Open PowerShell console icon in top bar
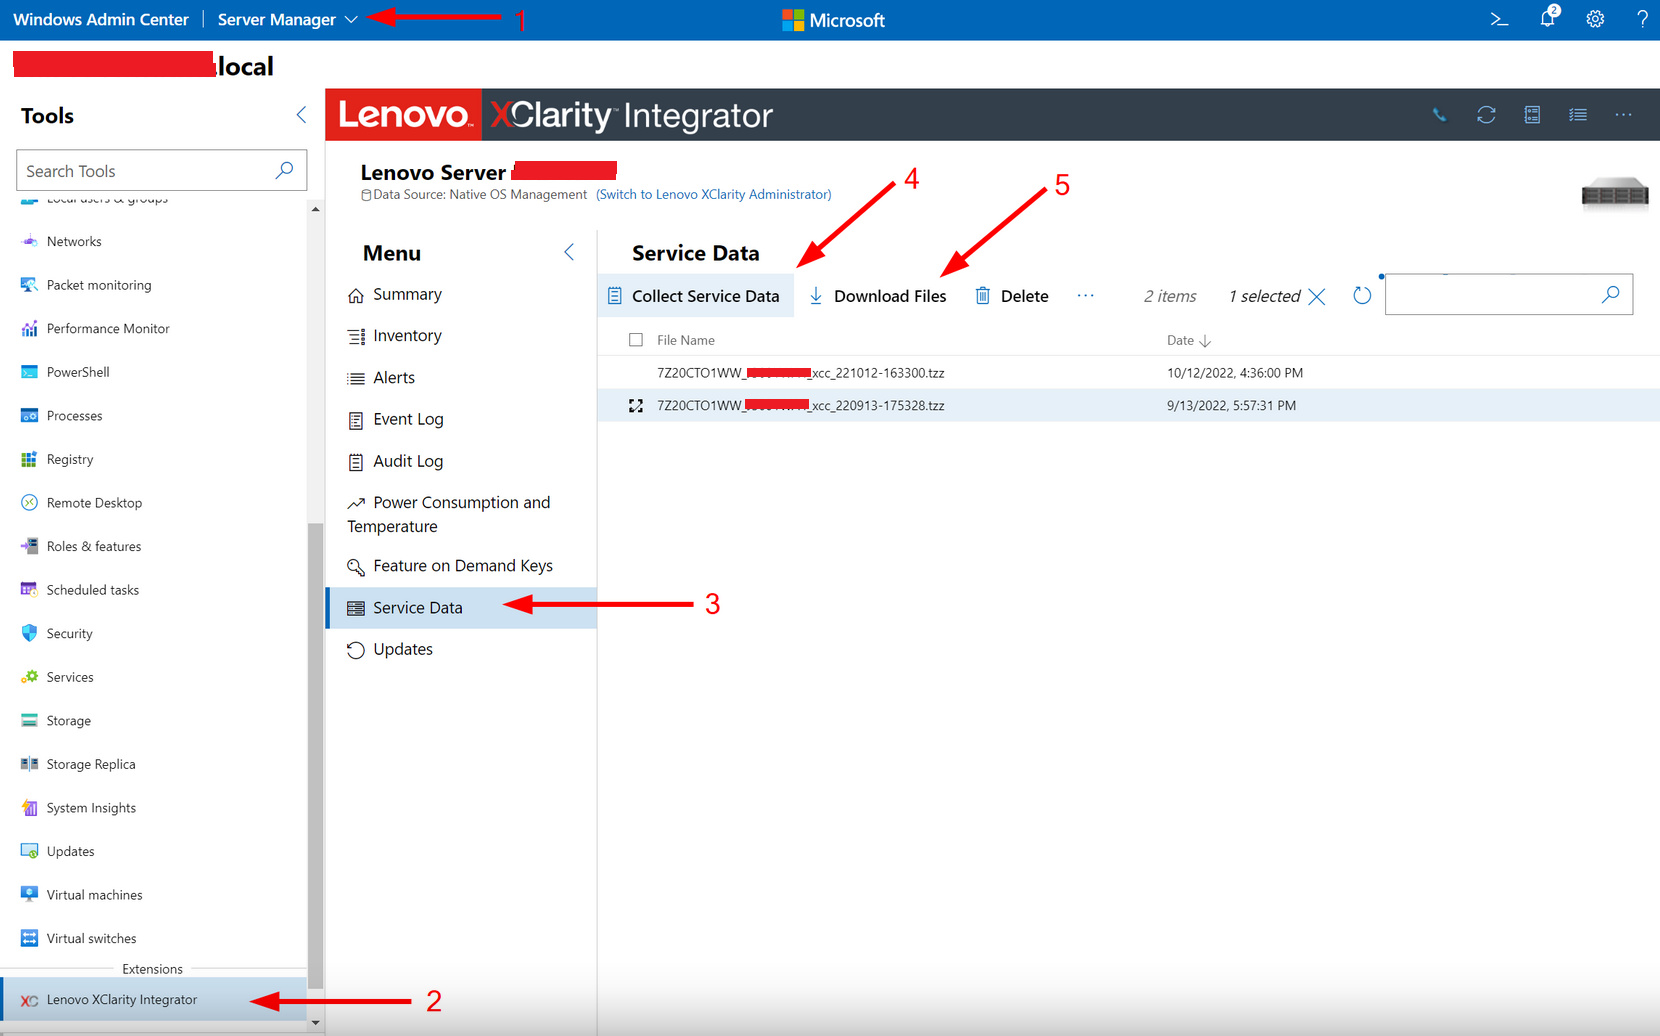The width and height of the screenshot is (1660, 1036). (x=1499, y=19)
